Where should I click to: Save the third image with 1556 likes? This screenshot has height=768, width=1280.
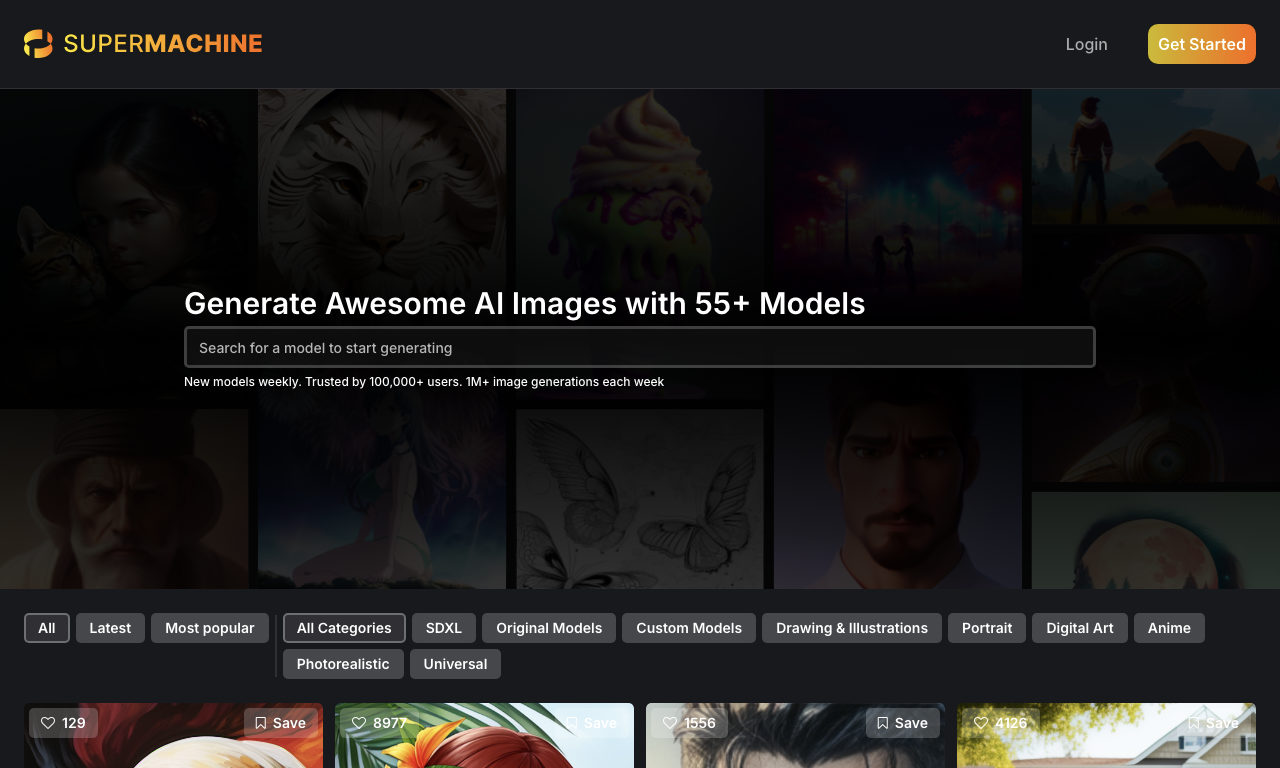point(903,723)
